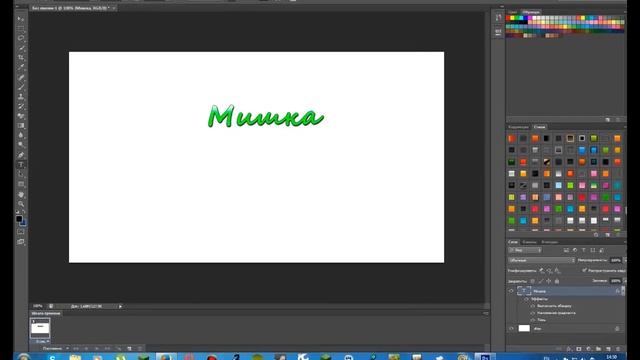Click the background color swatch
The width and height of the screenshot is (640, 360).
click(x=24, y=224)
